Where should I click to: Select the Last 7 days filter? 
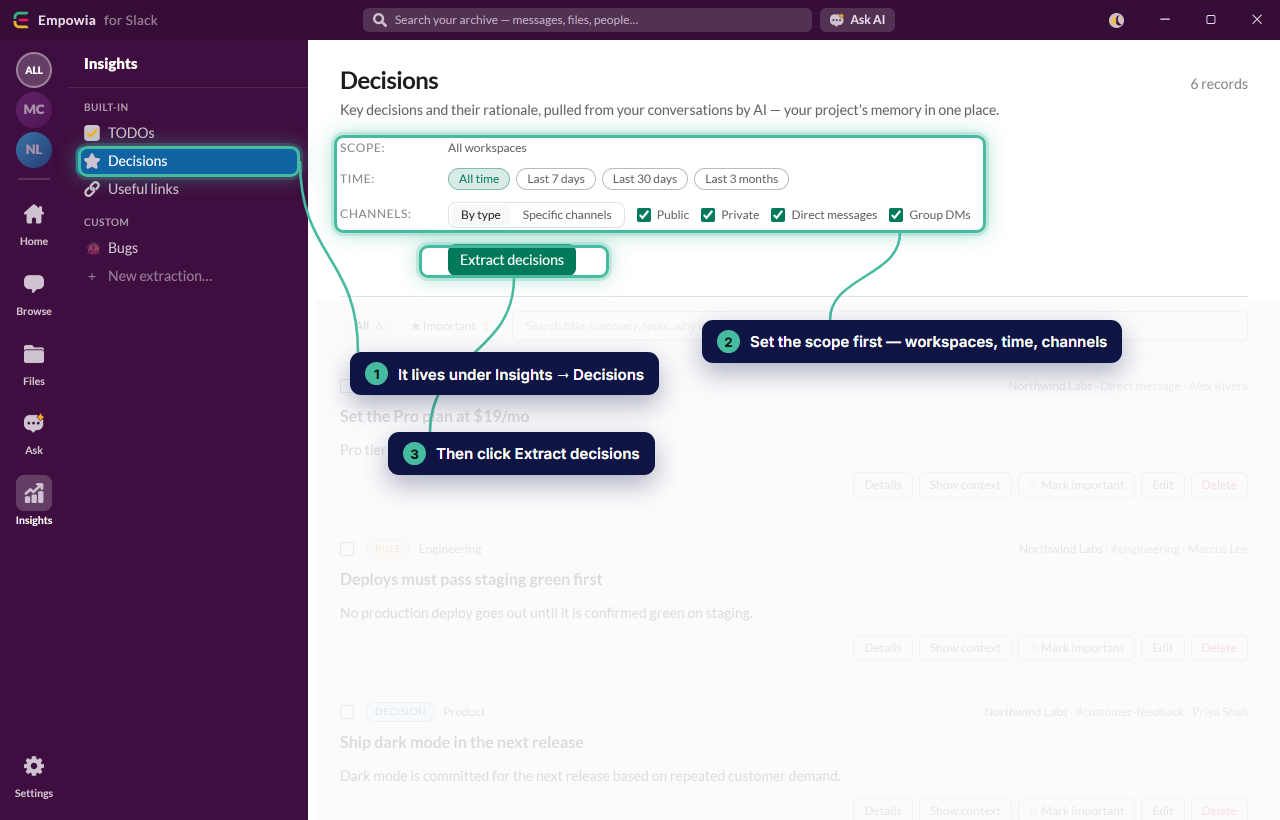tap(556, 179)
